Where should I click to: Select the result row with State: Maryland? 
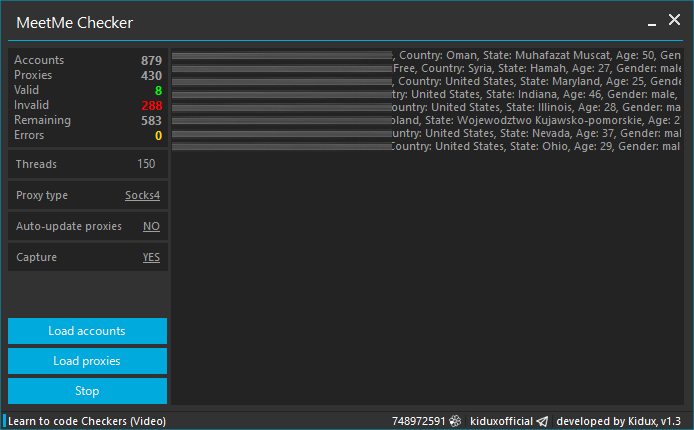point(427,81)
